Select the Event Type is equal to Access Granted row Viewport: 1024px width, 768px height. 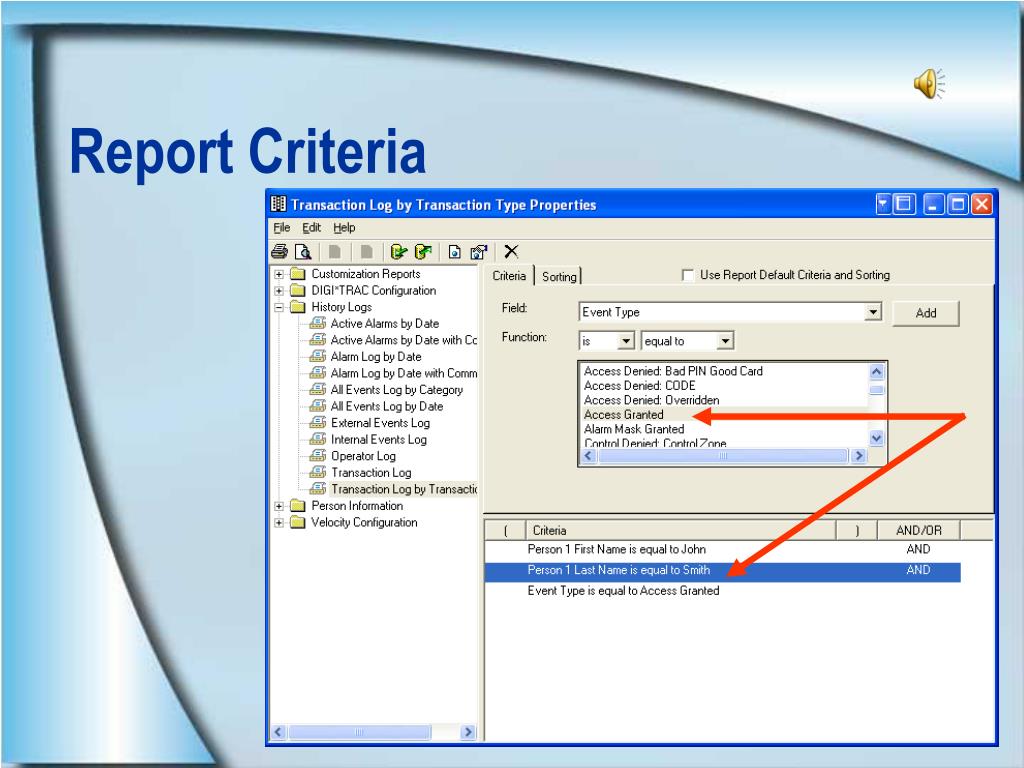coord(722,591)
